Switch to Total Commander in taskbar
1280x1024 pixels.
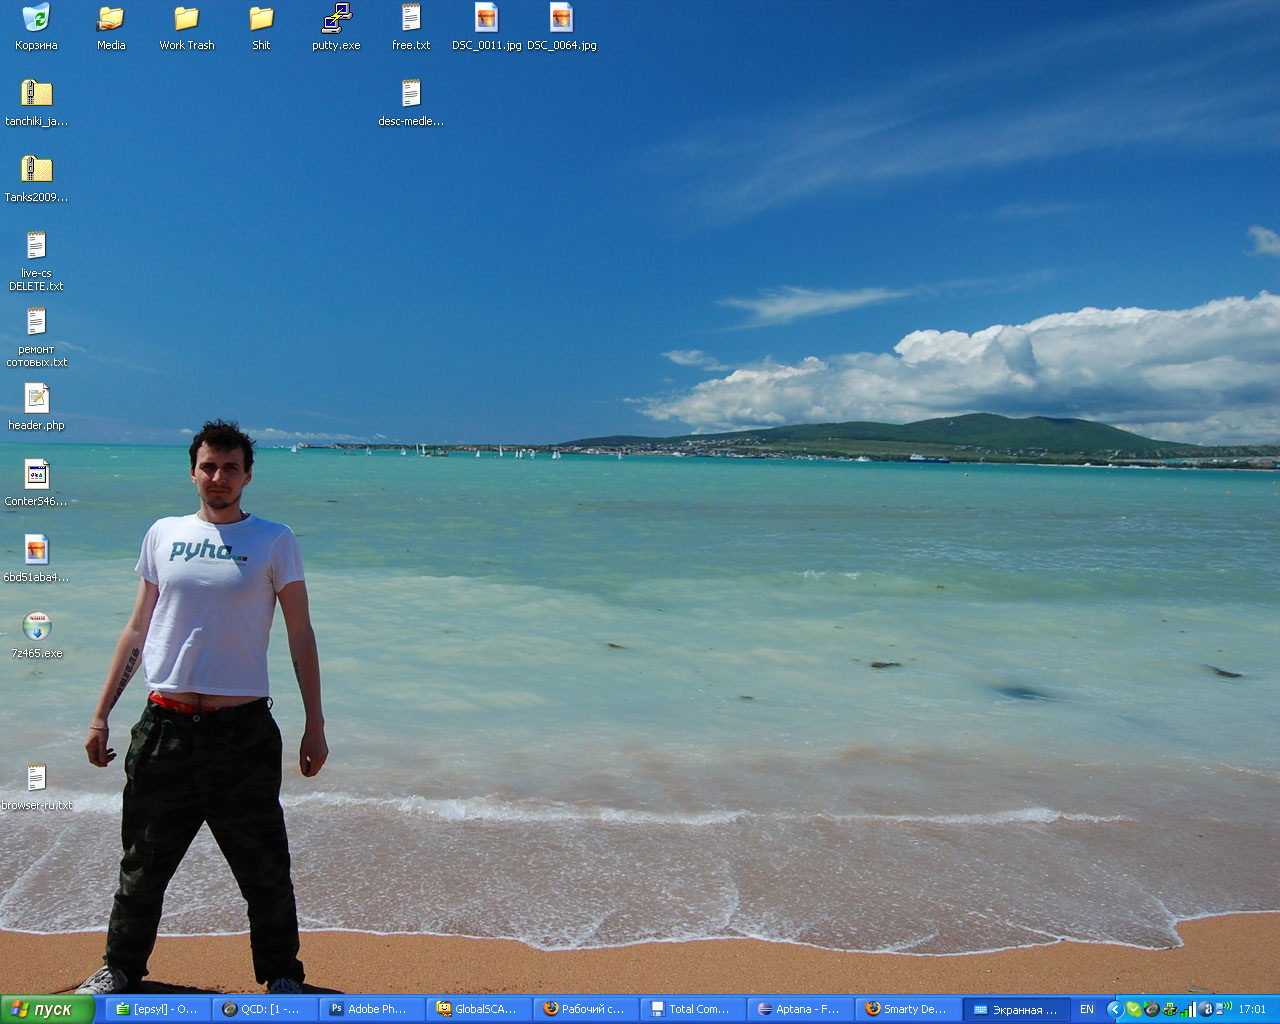(691, 1009)
